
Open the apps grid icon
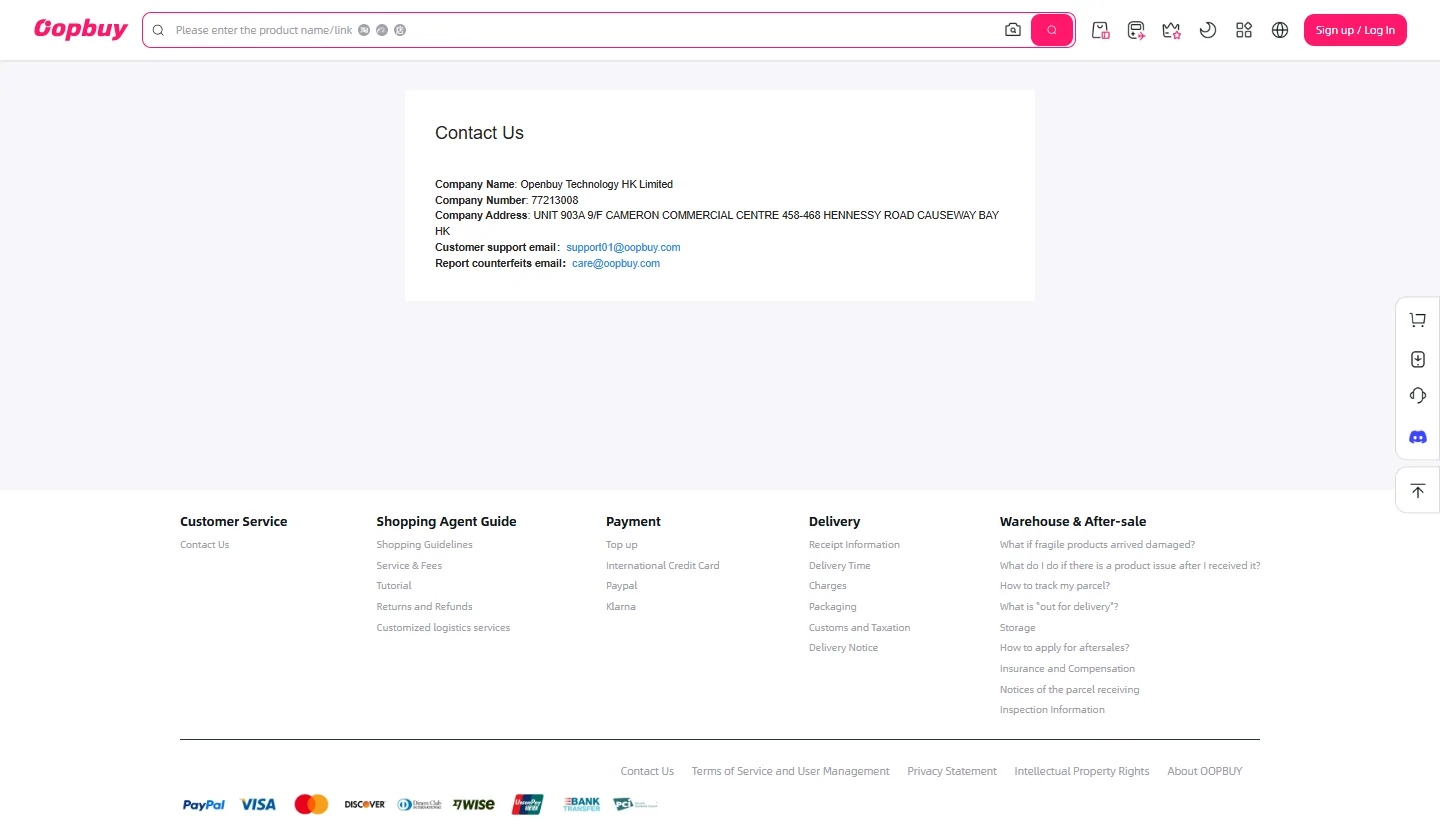click(1244, 30)
